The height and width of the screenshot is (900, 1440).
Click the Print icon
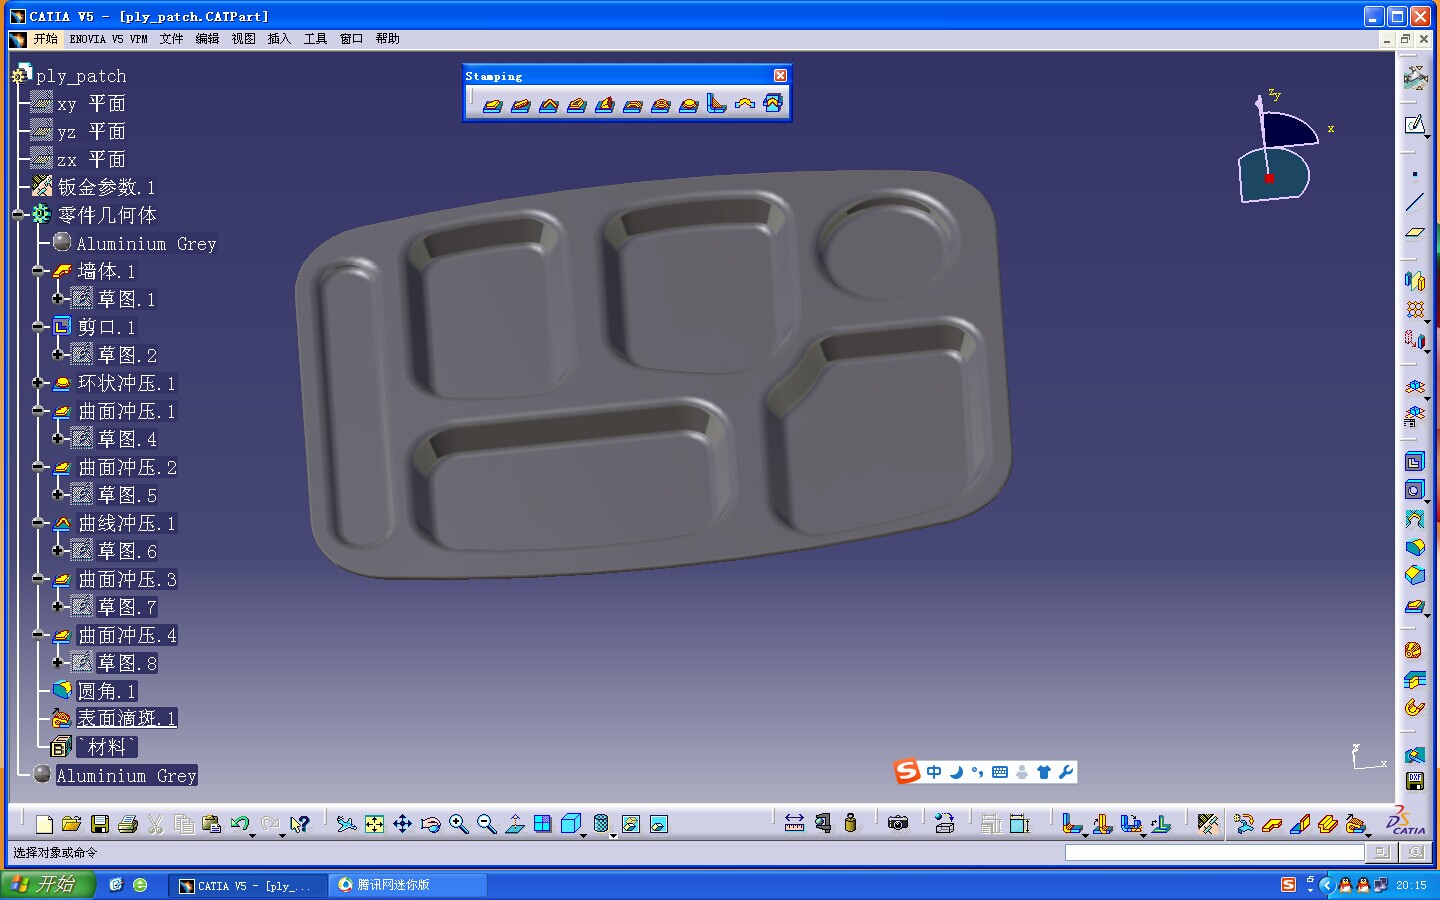(x=127, y=824)
